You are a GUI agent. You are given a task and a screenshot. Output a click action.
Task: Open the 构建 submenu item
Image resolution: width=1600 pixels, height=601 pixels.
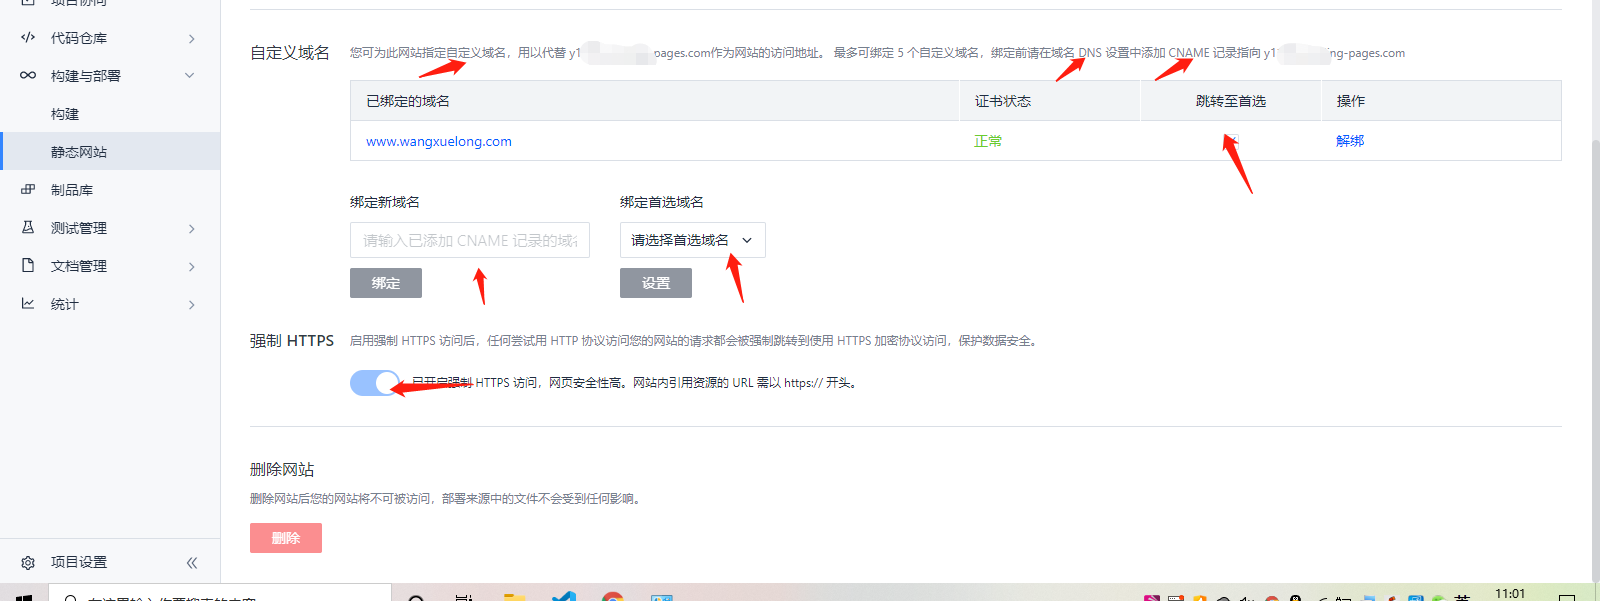pyautogui.click(x=110, y=114)
